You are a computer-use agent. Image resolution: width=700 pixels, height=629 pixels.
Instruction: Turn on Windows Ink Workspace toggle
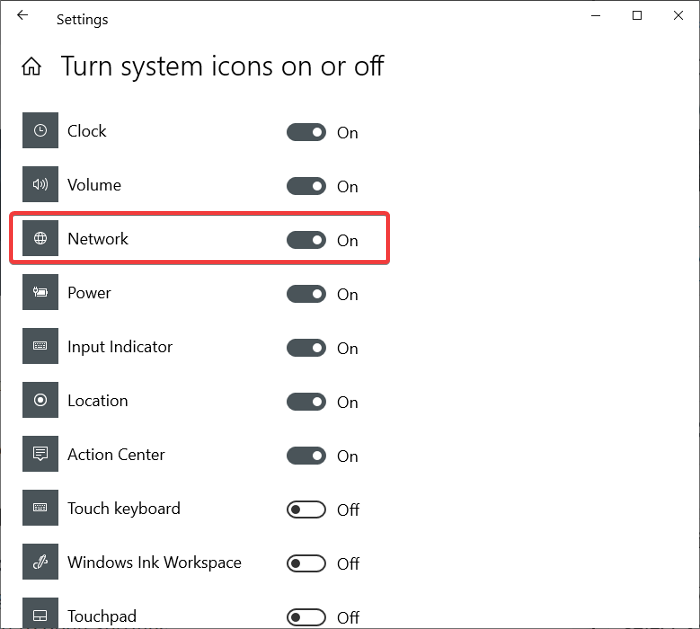[306, 564]
